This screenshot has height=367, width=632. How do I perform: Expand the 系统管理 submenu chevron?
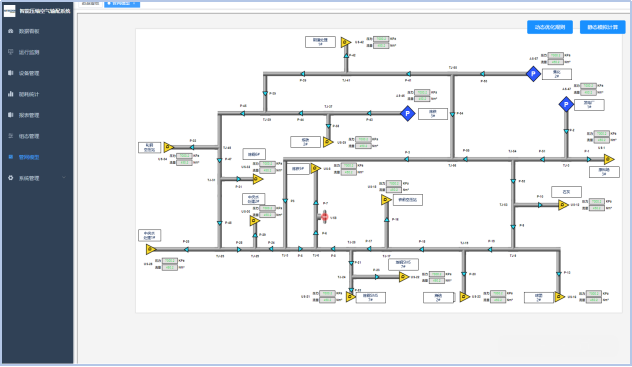pos(64,178)
